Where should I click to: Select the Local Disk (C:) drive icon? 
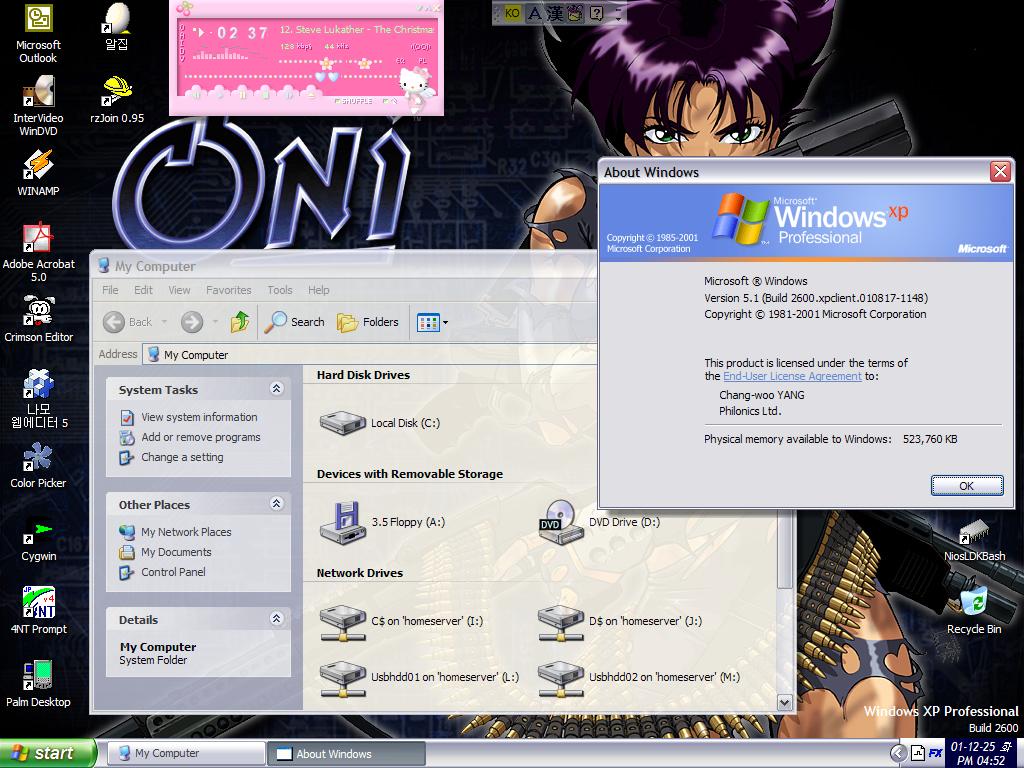tap(342, 423)
